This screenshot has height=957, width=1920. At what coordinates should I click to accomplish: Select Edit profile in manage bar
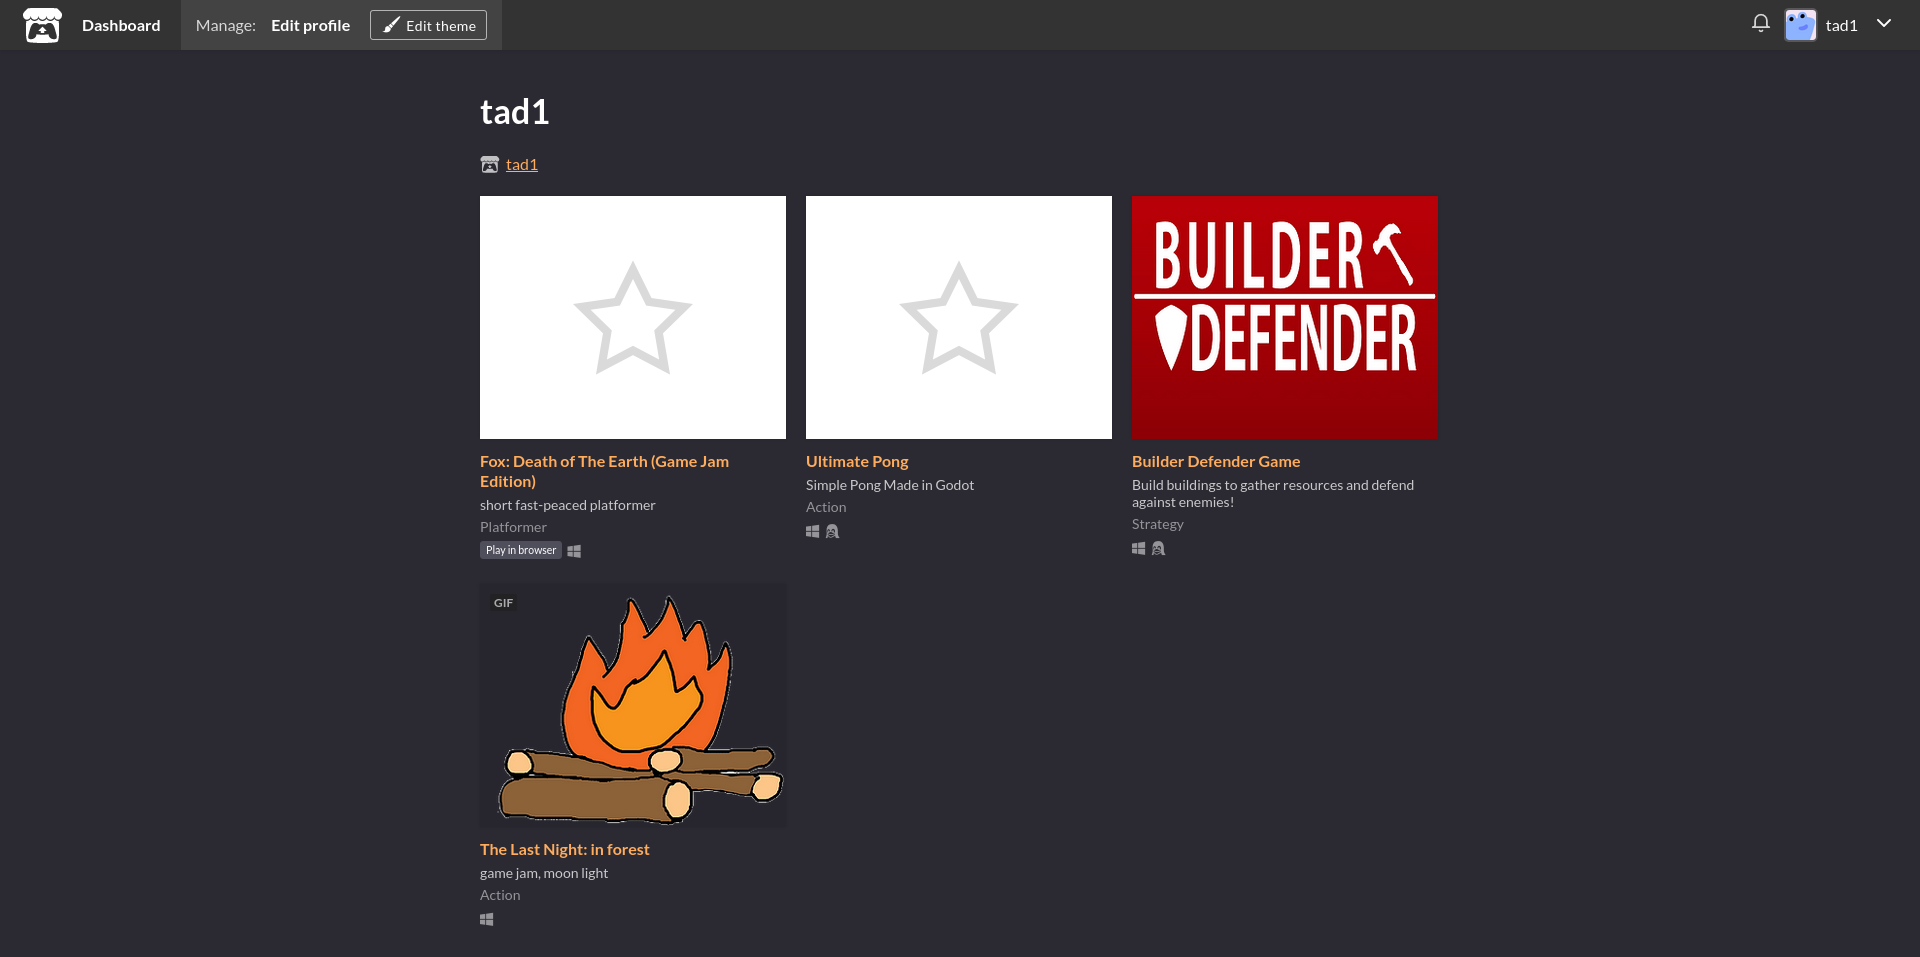click(310, 25)
